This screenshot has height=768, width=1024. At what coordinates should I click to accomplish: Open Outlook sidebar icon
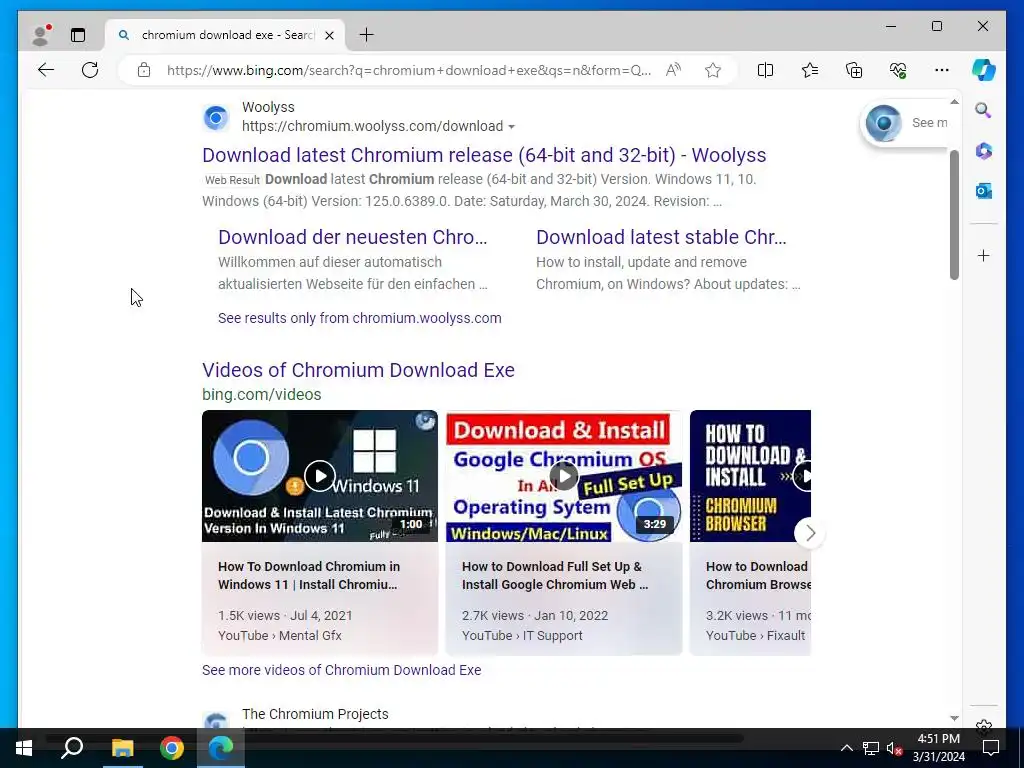984,191
